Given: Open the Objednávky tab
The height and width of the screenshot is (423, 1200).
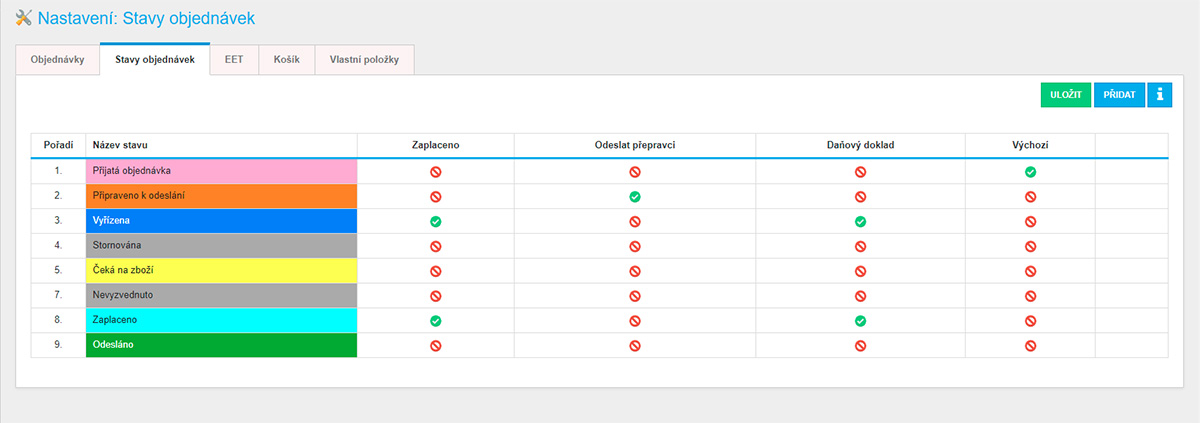Looking at the screenshot, I should (58, 60).
